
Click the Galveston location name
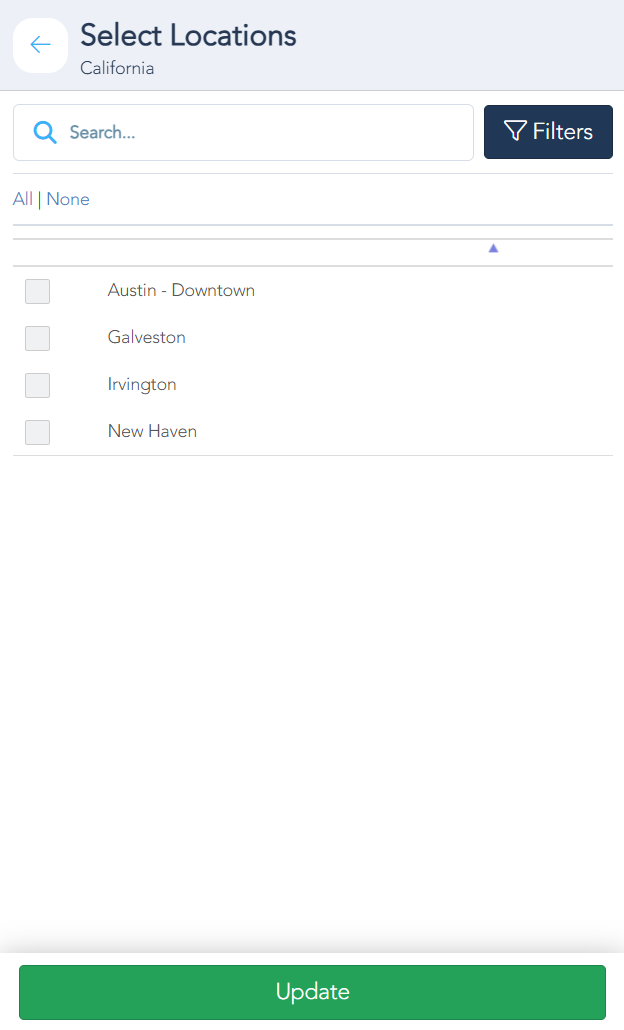tap(147, 337)
